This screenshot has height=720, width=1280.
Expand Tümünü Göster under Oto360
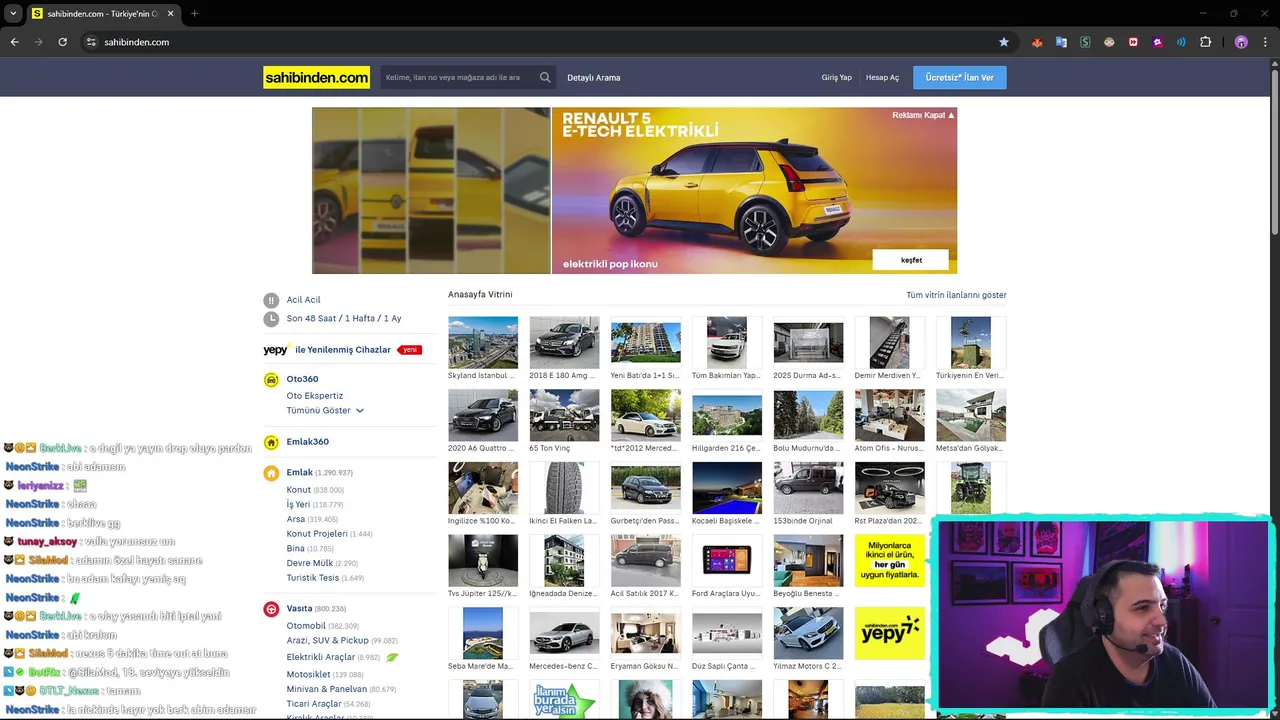click(x=325, y=410)
